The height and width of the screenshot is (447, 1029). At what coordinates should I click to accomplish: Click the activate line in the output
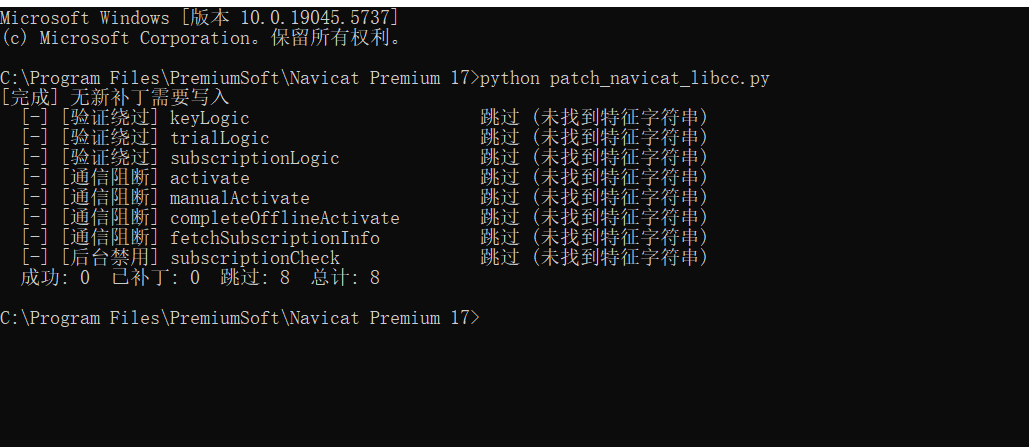[x=364, y=178]
